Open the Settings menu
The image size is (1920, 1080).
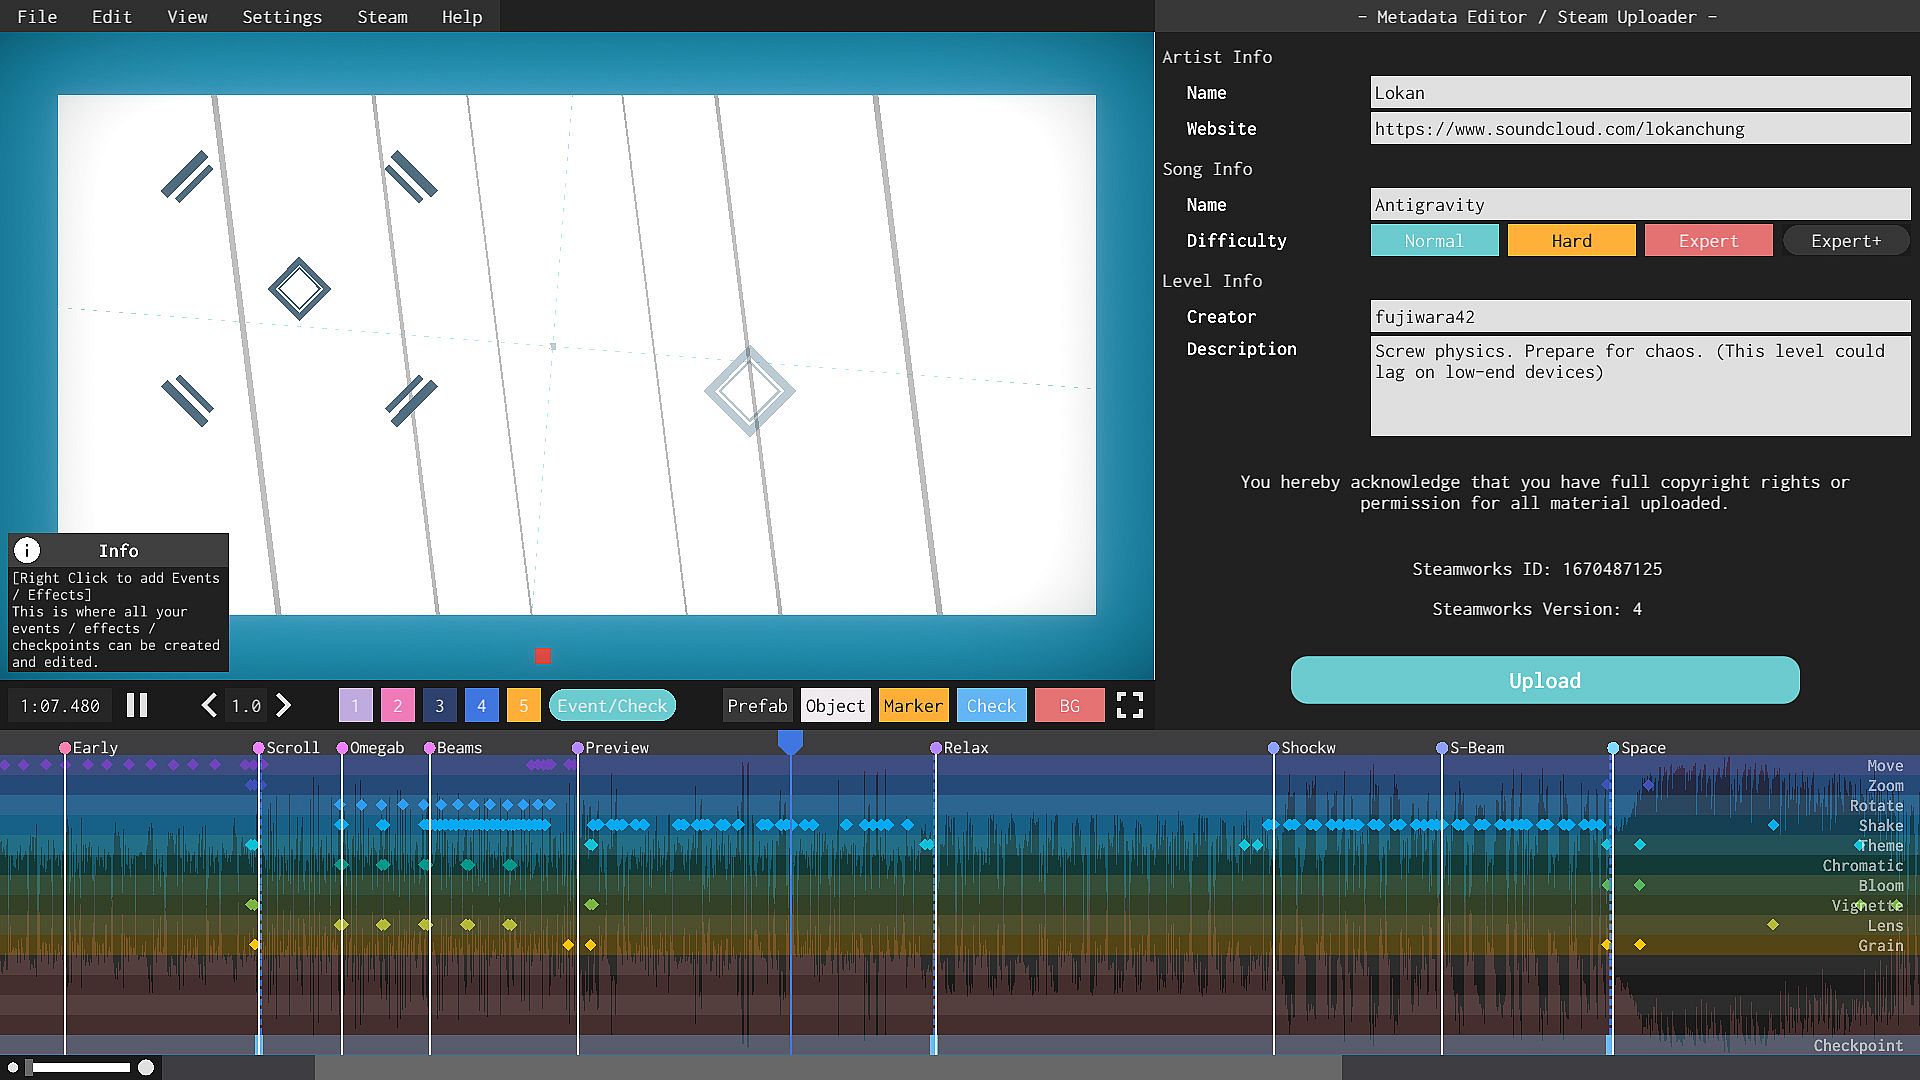click(282, 17)
